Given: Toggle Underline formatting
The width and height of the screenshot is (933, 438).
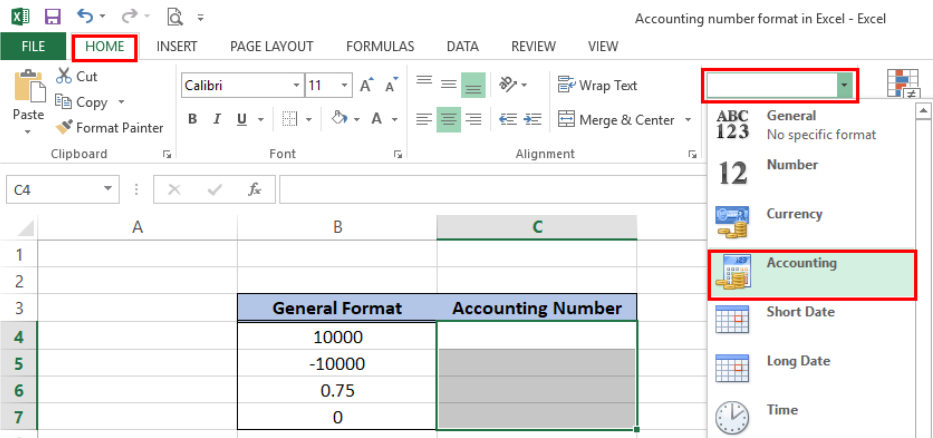Looking at the screenshot, I should (242, 119).
